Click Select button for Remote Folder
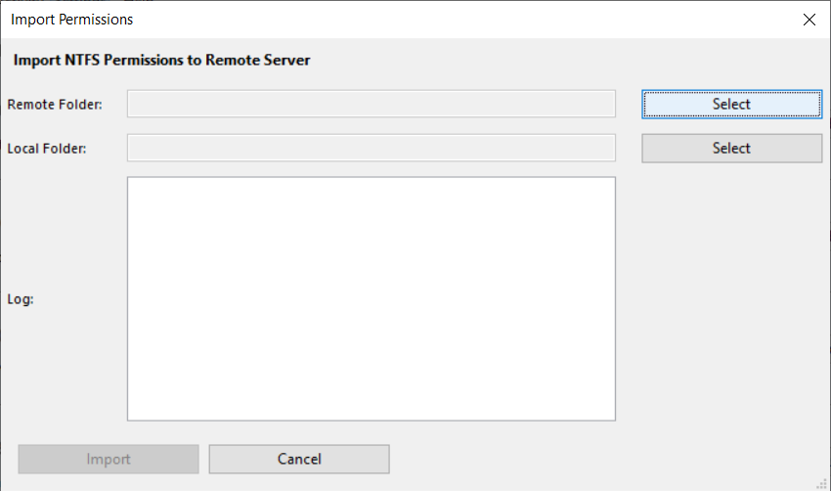Screen dimensions: 831x491 click(731, 104)
